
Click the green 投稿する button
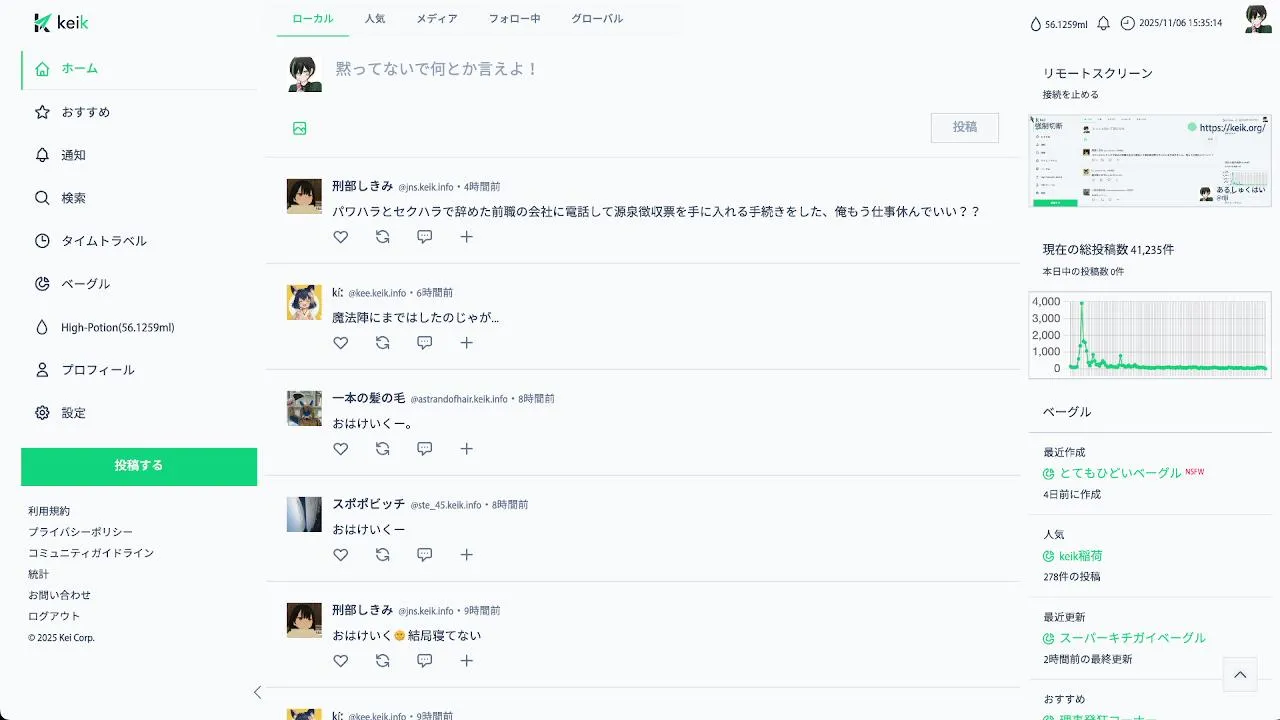coord(139,466)
